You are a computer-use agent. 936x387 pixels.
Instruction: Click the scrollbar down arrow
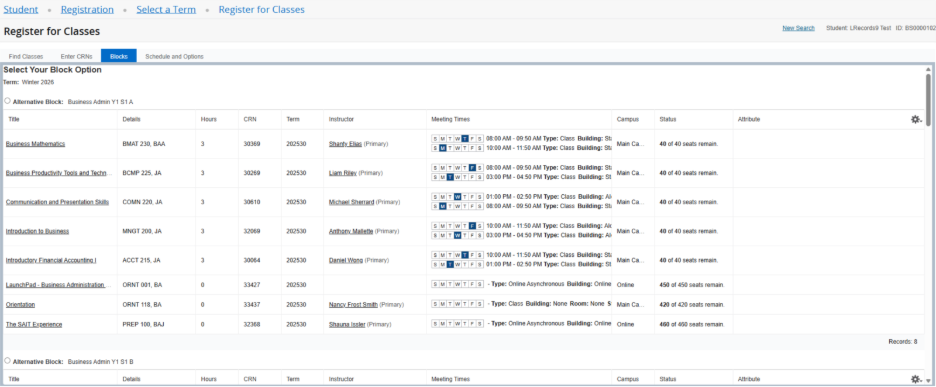click(x=928, y=380)
